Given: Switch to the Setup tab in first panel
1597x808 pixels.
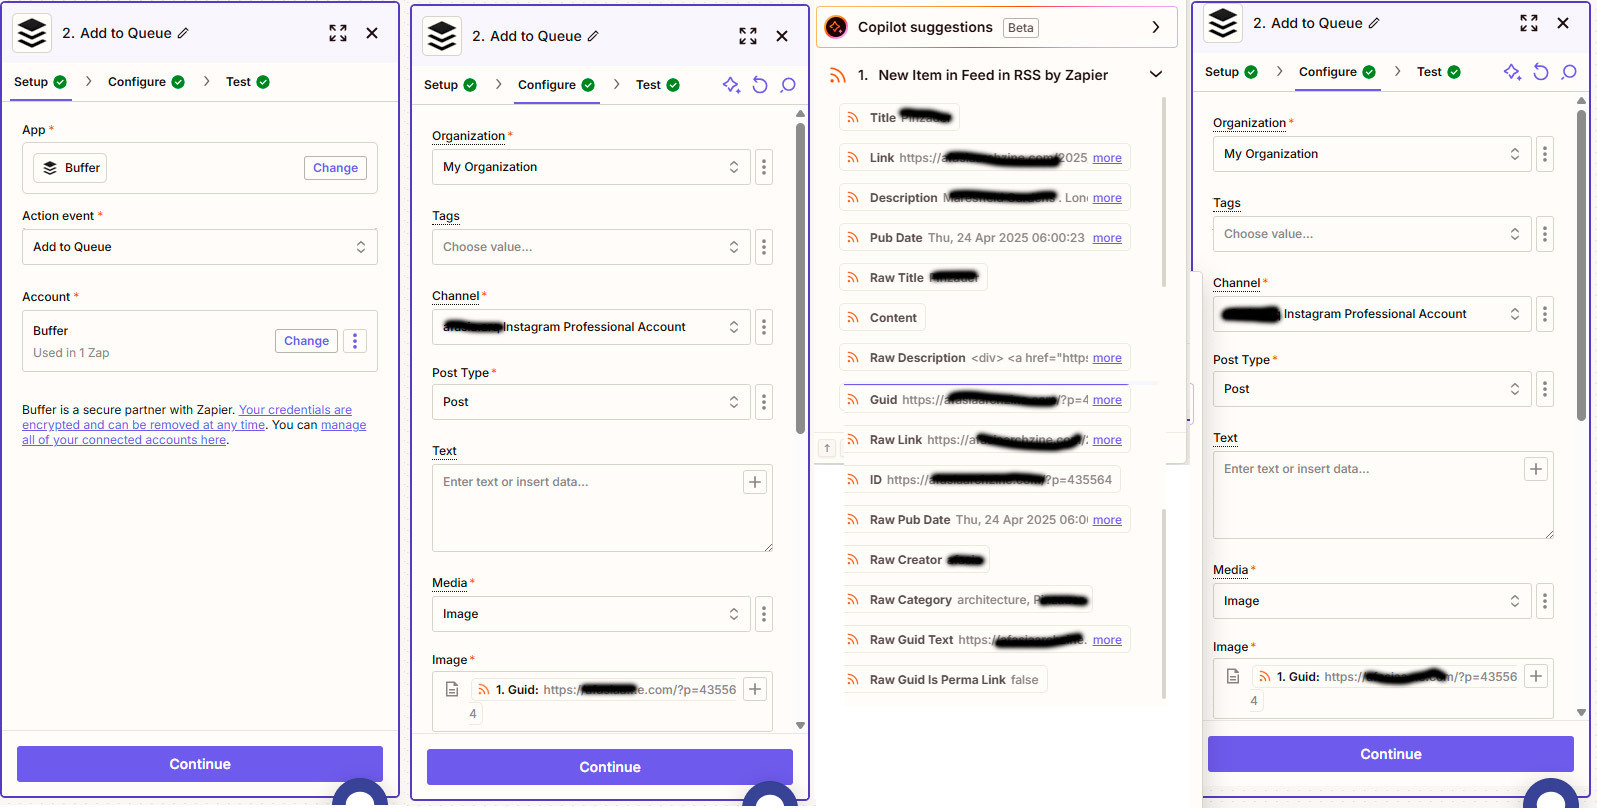Looking at the screenshot, I should [40, 82].
